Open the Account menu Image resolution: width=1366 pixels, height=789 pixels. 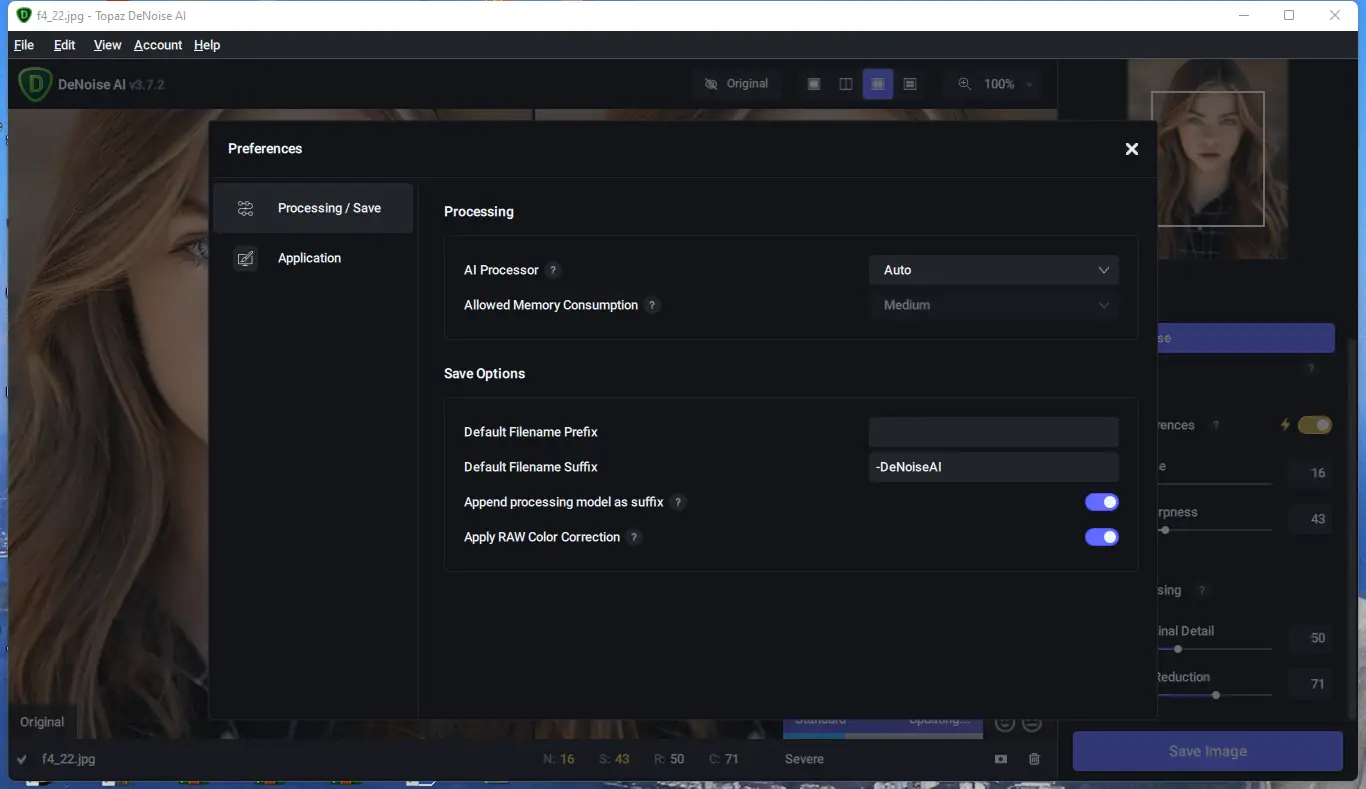[x=158, y=45]
